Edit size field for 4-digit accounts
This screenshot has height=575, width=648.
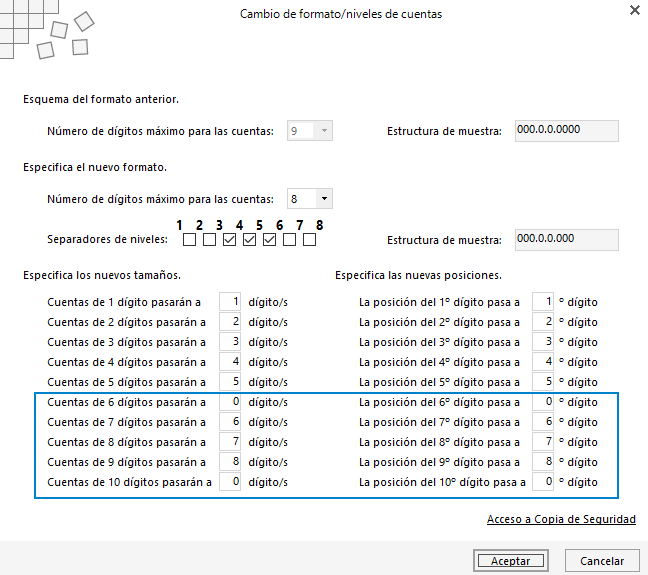click(x=230, y=362)
